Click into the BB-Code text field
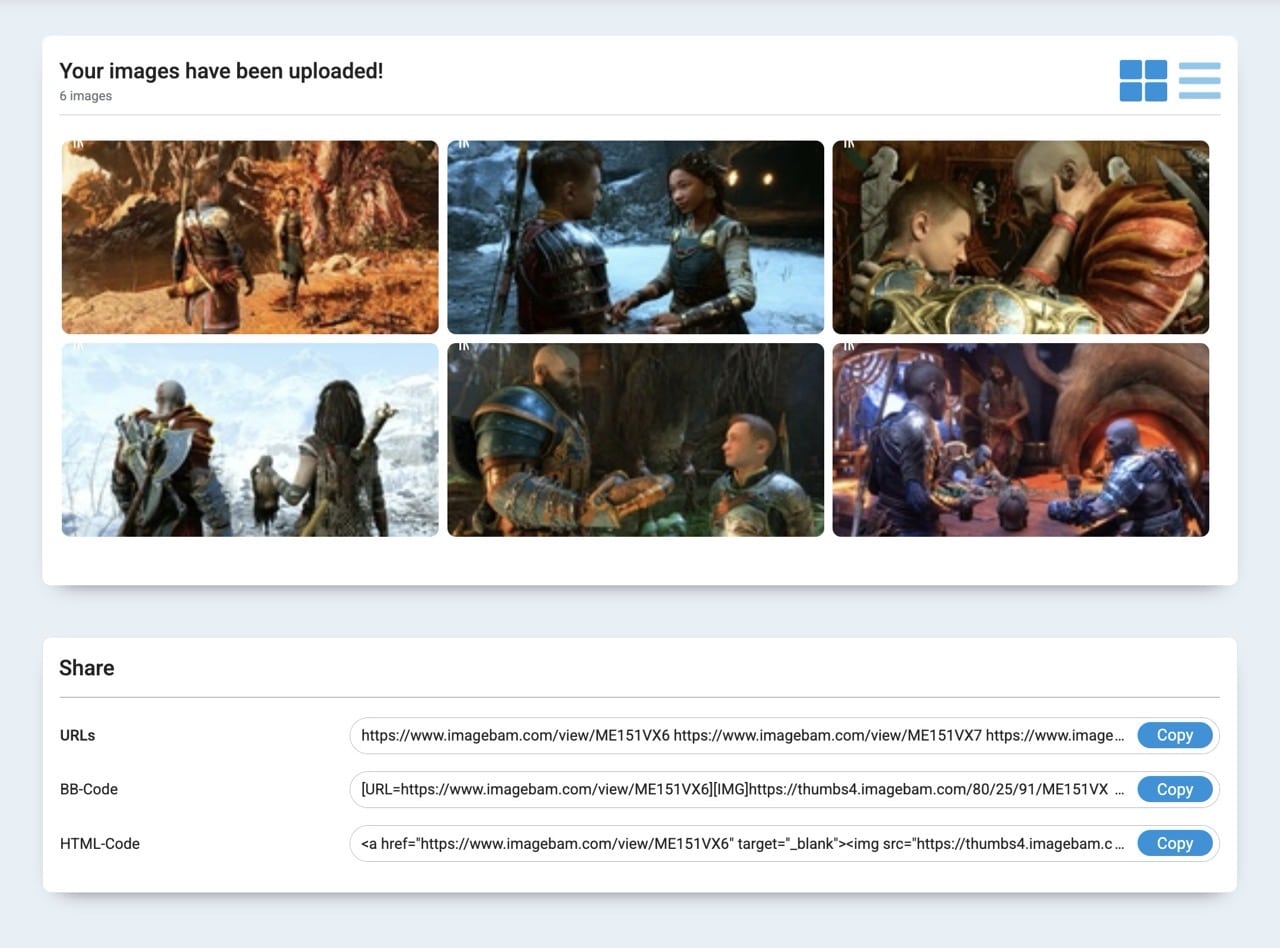 743,789
